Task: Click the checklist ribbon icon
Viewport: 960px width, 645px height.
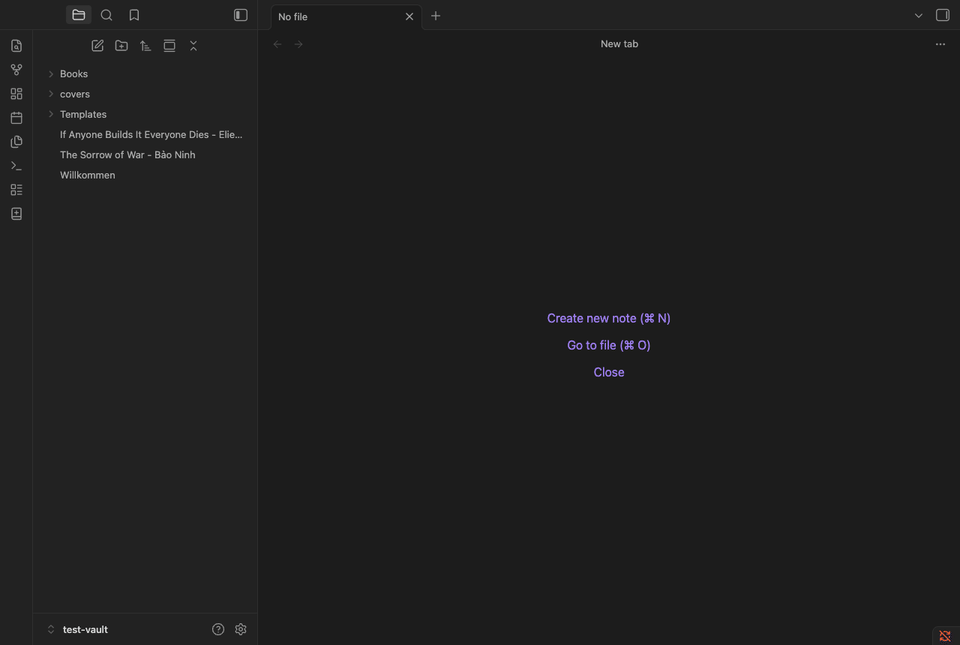Action: 17,190
